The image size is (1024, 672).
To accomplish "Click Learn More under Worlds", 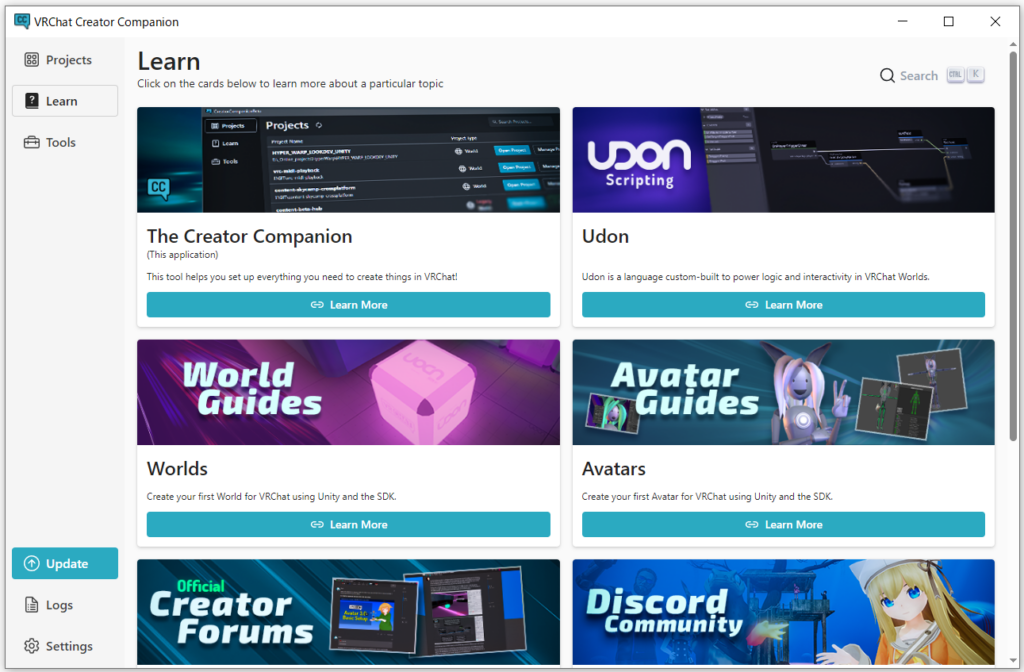I will (348, 525).
